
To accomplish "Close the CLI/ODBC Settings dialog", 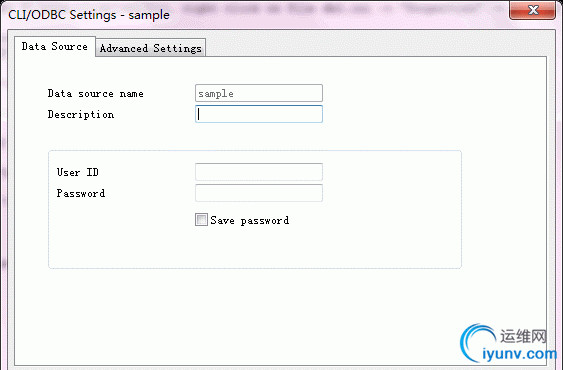I will 532,10.
